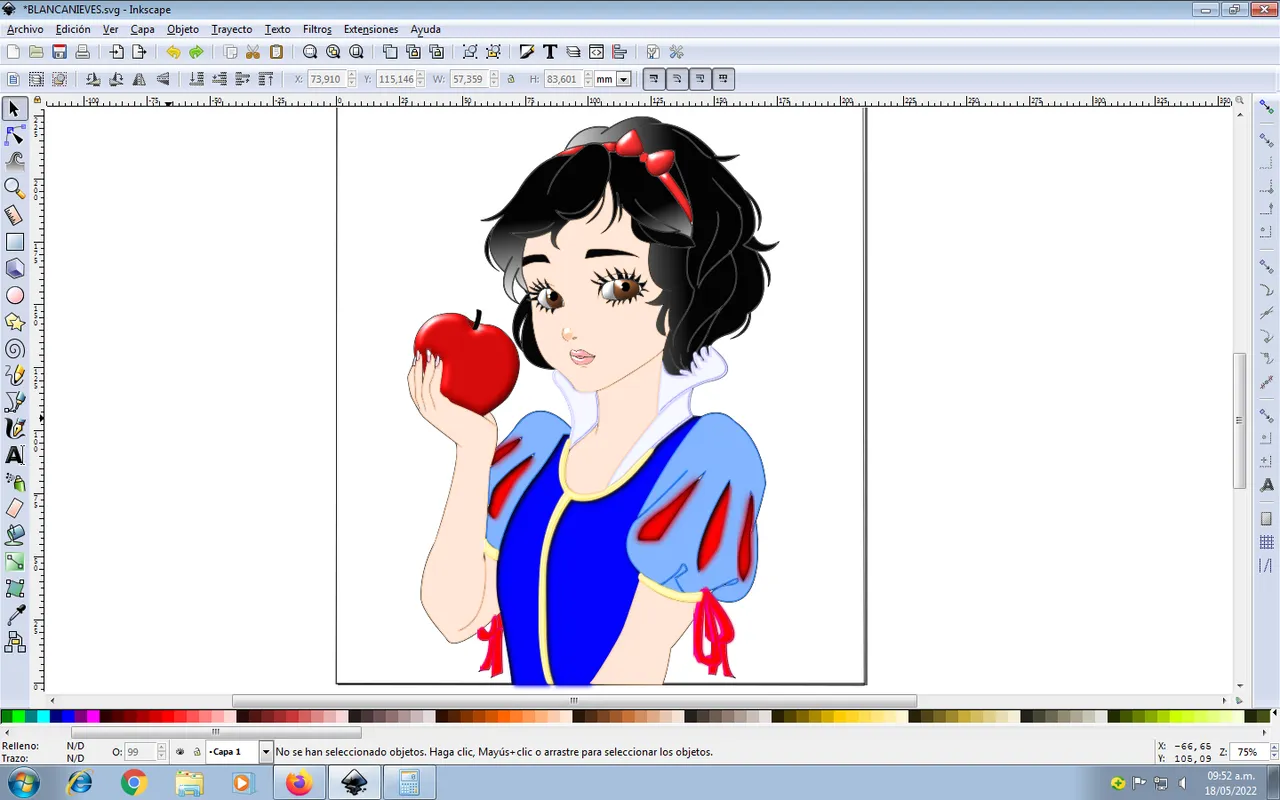
Task: Open the Fill and Stroke dialog icon
Action: (527, 52)
